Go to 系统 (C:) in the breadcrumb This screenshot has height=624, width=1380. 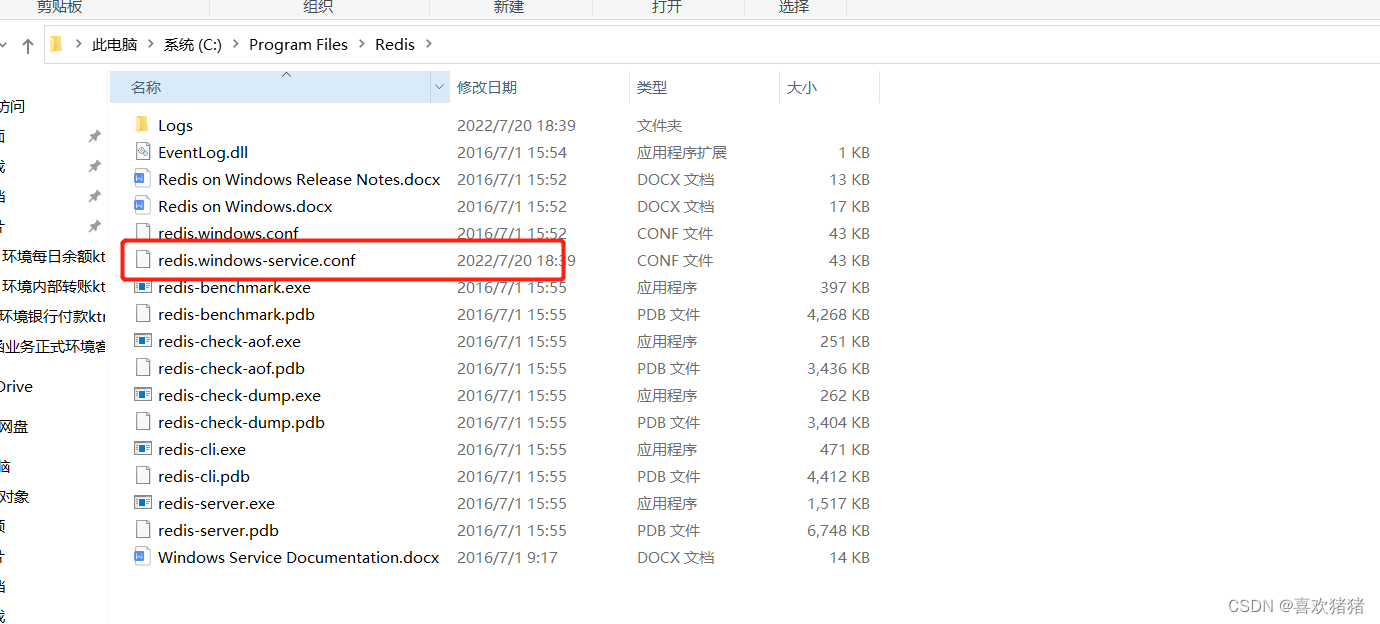(193, 45)
